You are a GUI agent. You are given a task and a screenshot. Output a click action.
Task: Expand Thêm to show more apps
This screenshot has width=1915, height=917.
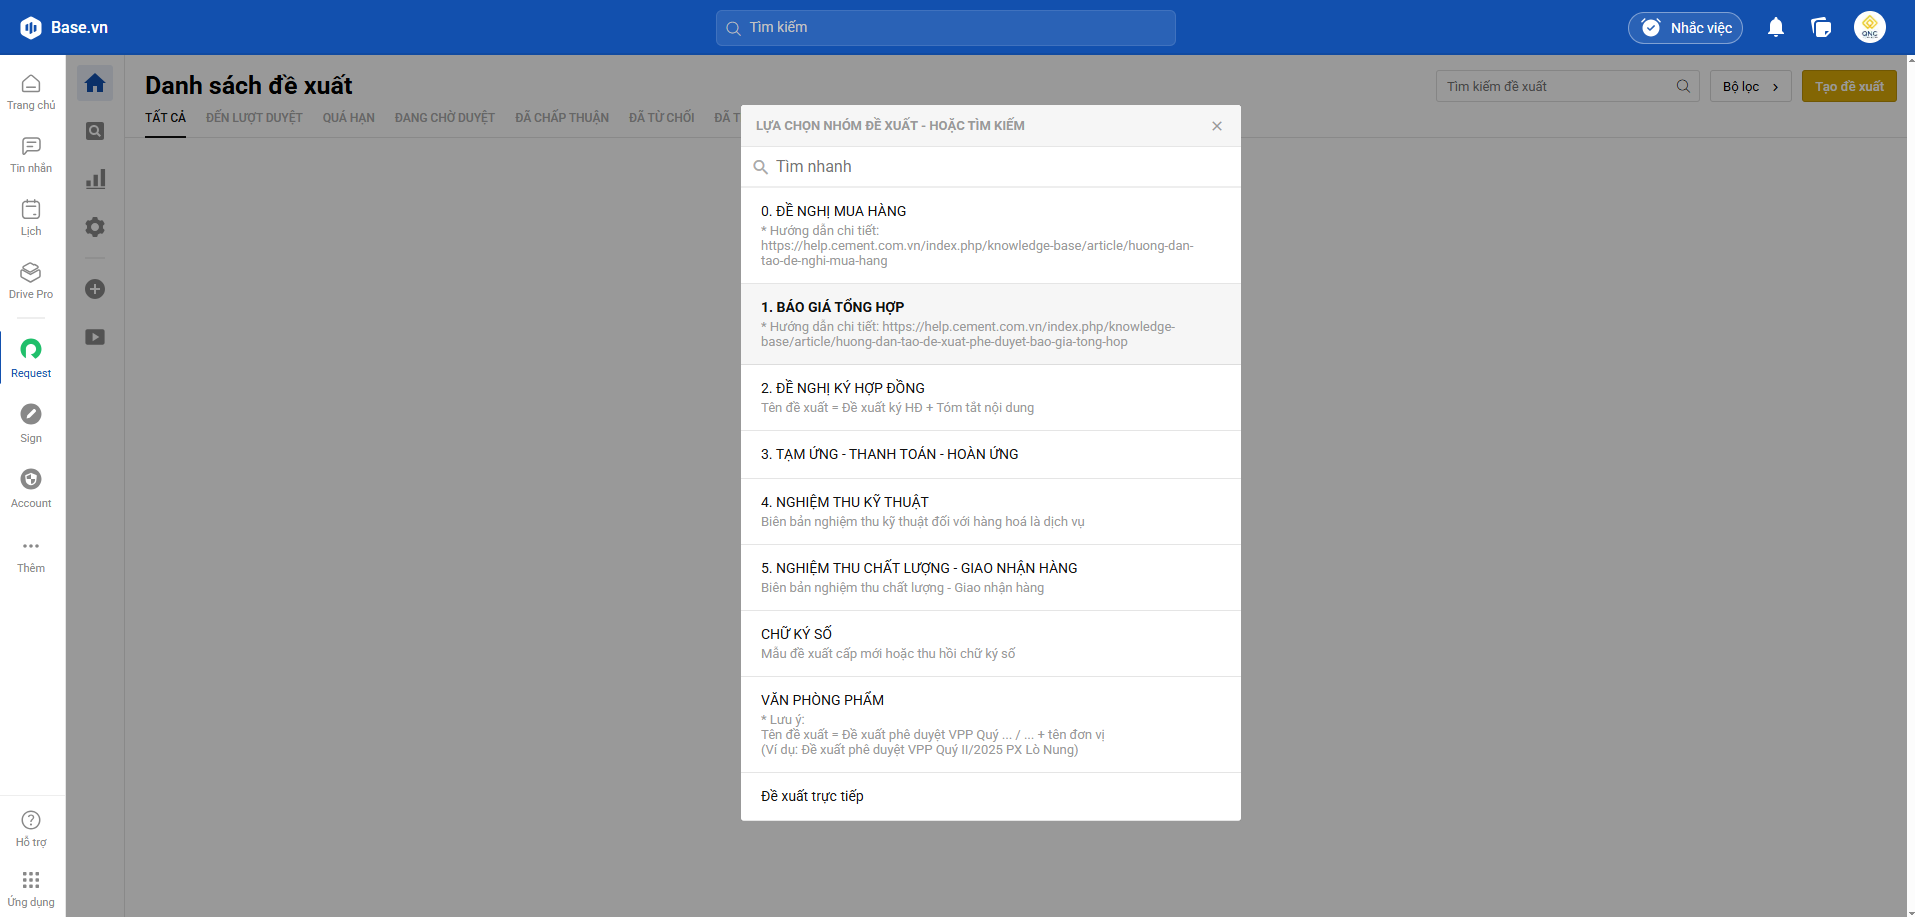tap(31, 554)
